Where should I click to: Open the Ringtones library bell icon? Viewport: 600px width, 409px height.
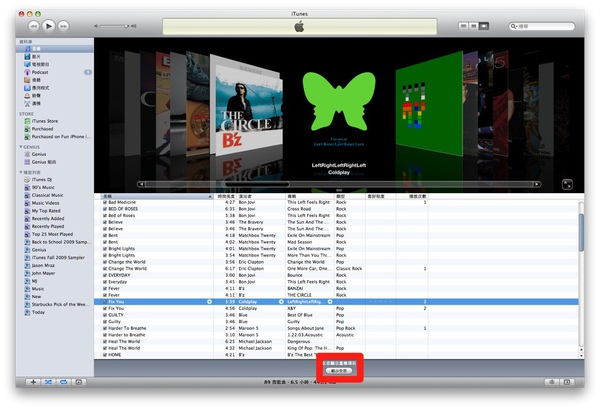point(27,96)
